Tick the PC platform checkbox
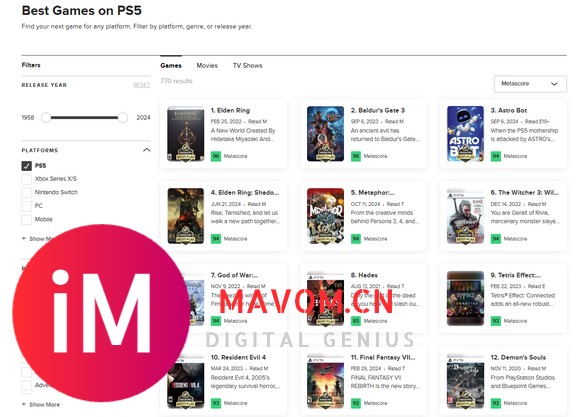Viewport: 580px width, 417px height. (26, 206)
